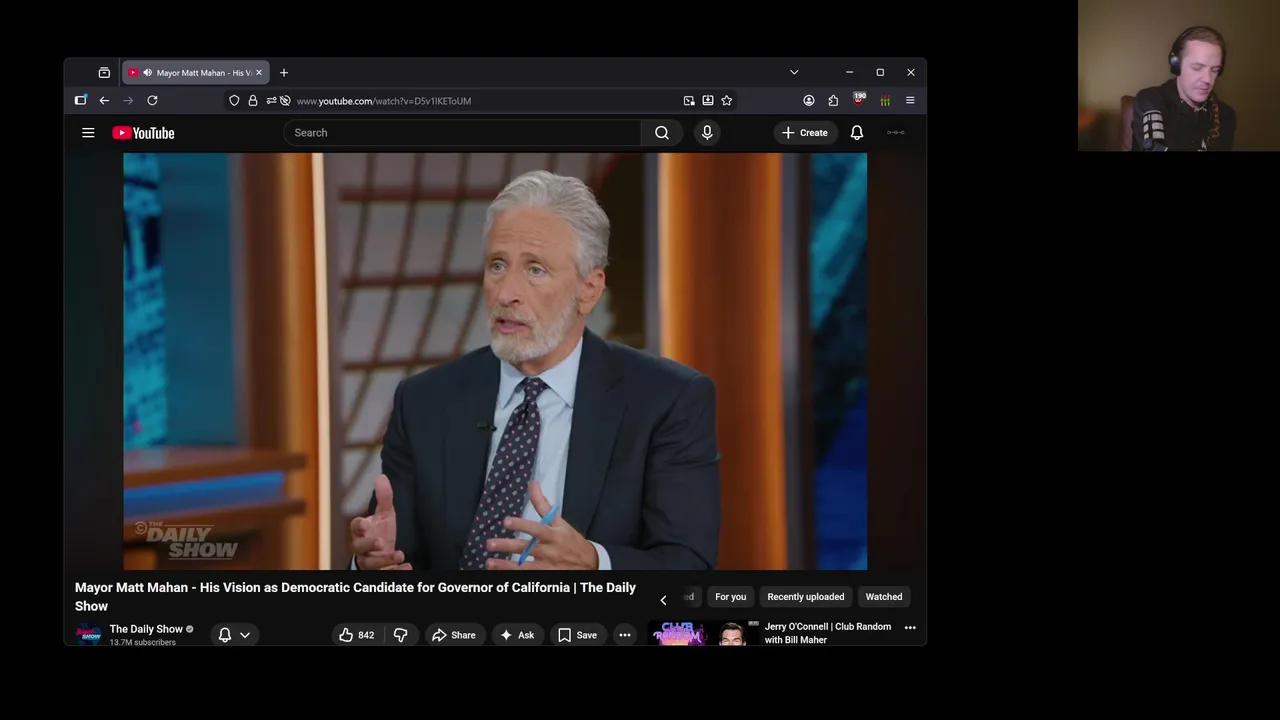Viewport: 1280px width, 720px height.
Task: Pause the Daily Show video player
Action: [x=495, y=361]
